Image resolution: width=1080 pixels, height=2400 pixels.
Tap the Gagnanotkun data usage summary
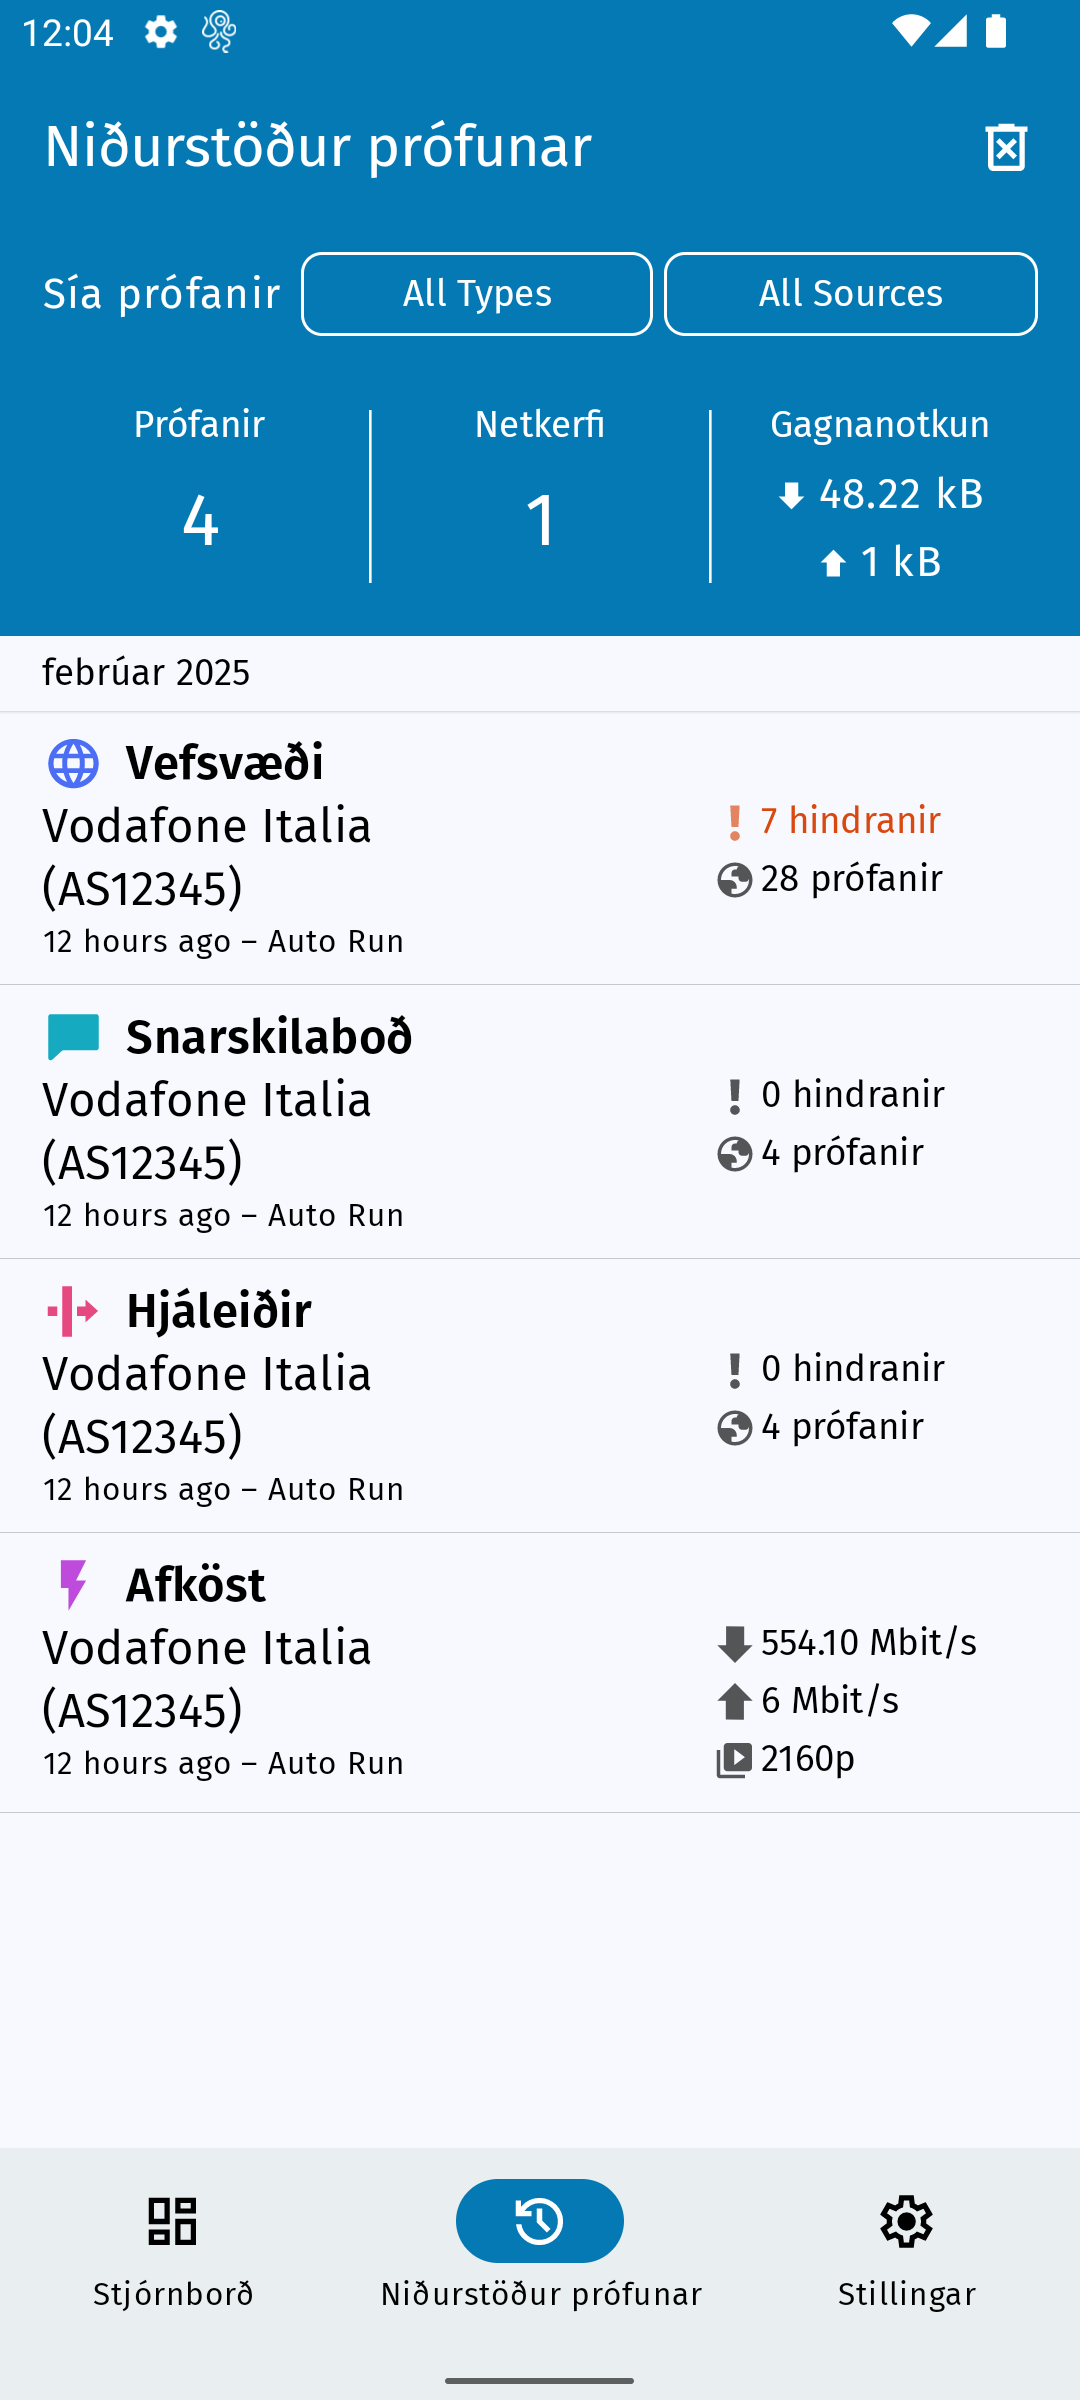click(879, 495)
